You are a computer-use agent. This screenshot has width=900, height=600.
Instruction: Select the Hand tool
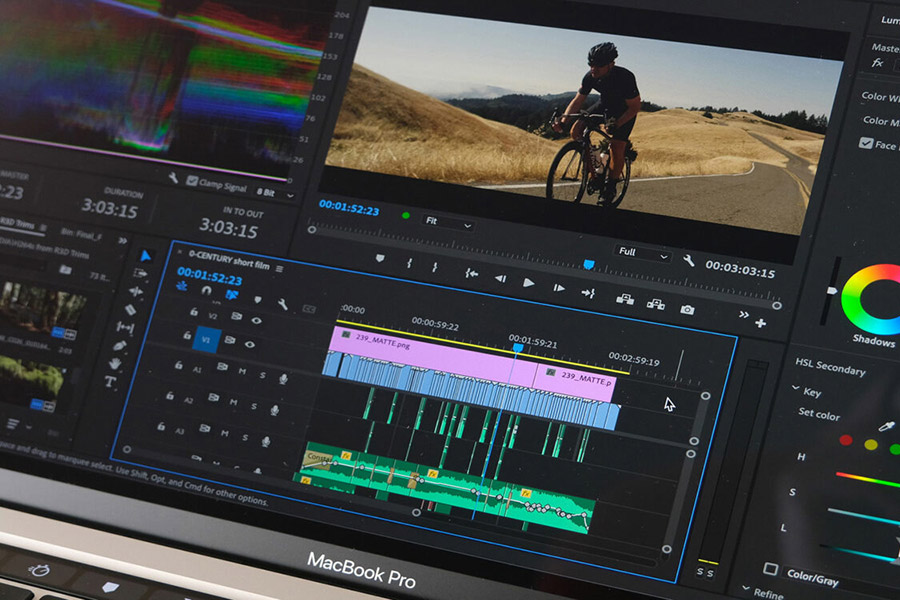point(115,363)
